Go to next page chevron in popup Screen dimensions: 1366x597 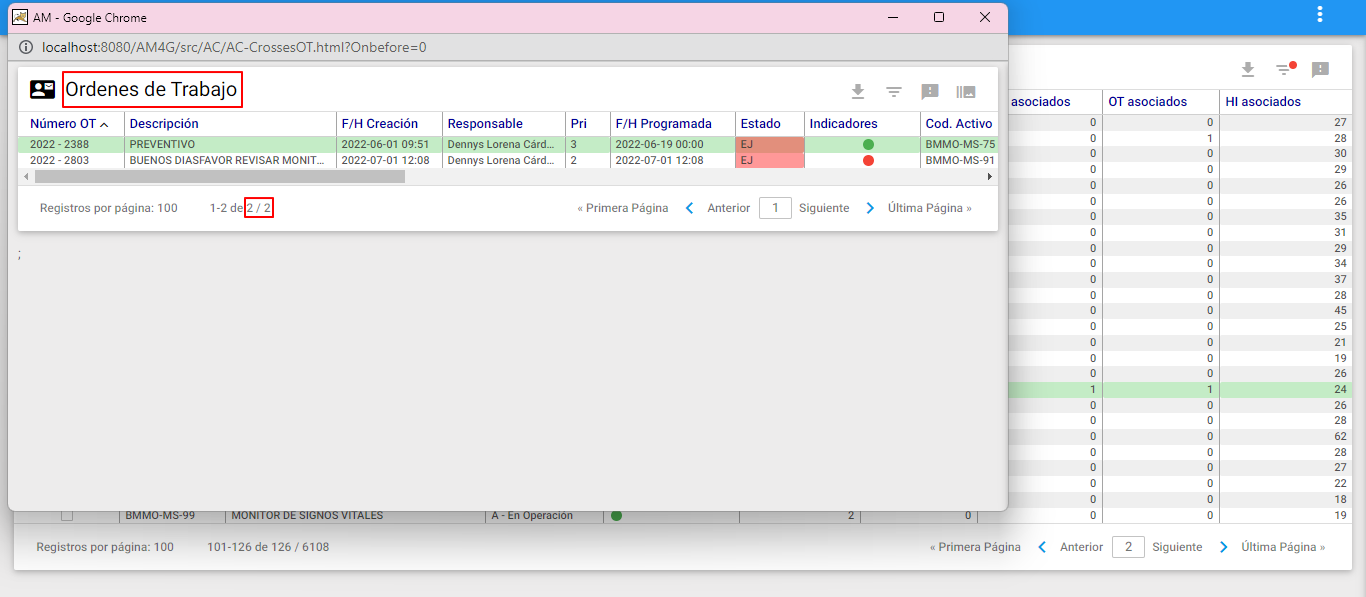pyautogui.click(x=870, y=208)
